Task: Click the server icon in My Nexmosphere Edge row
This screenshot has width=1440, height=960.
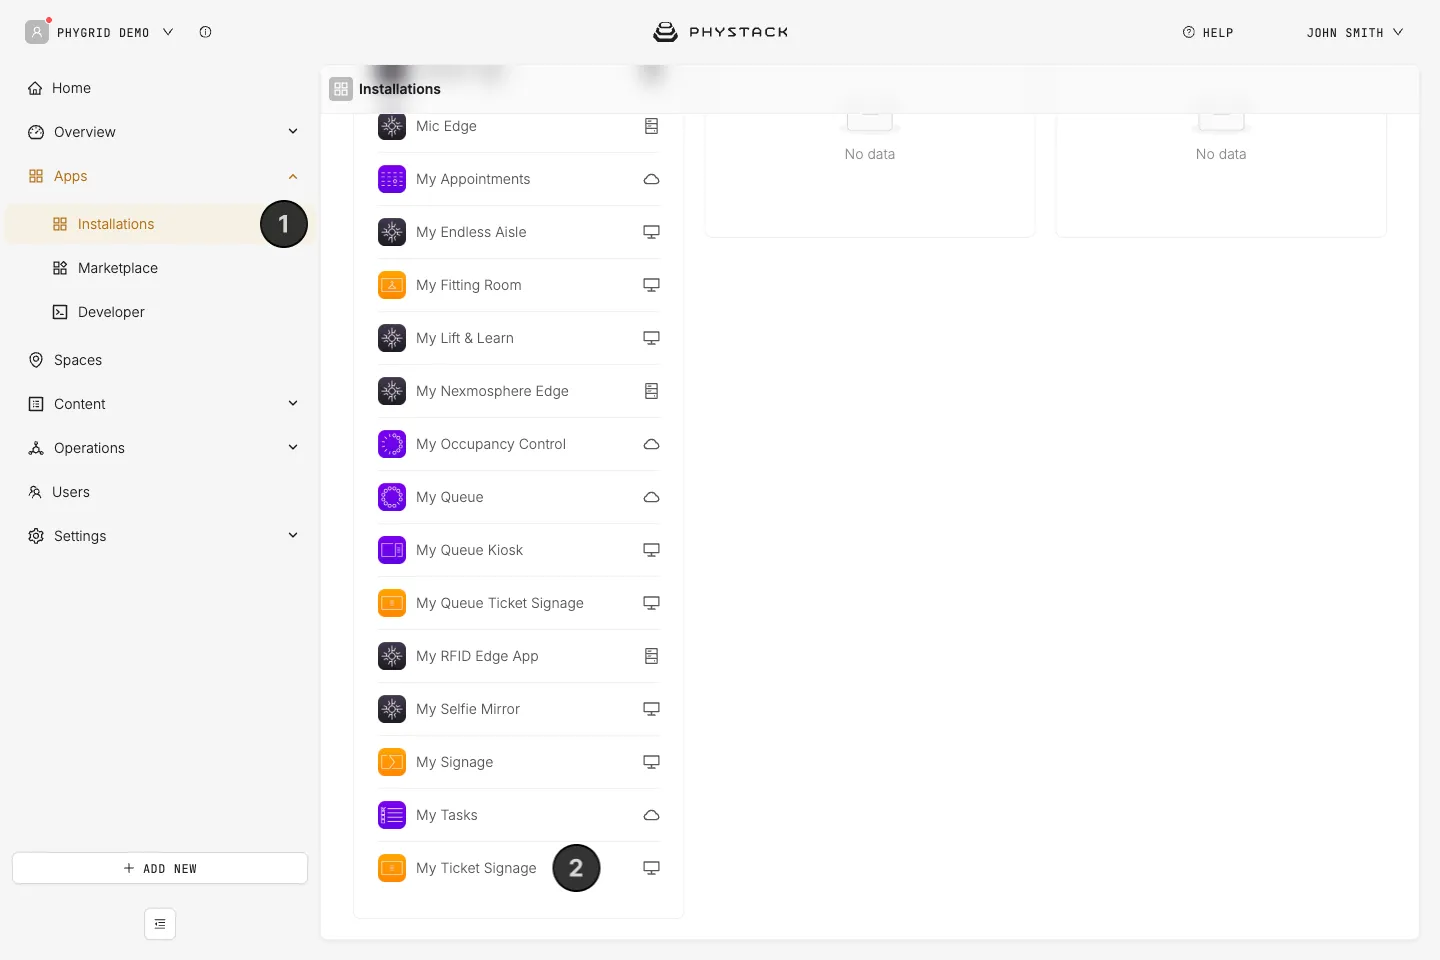Action: tap(651, 391)
